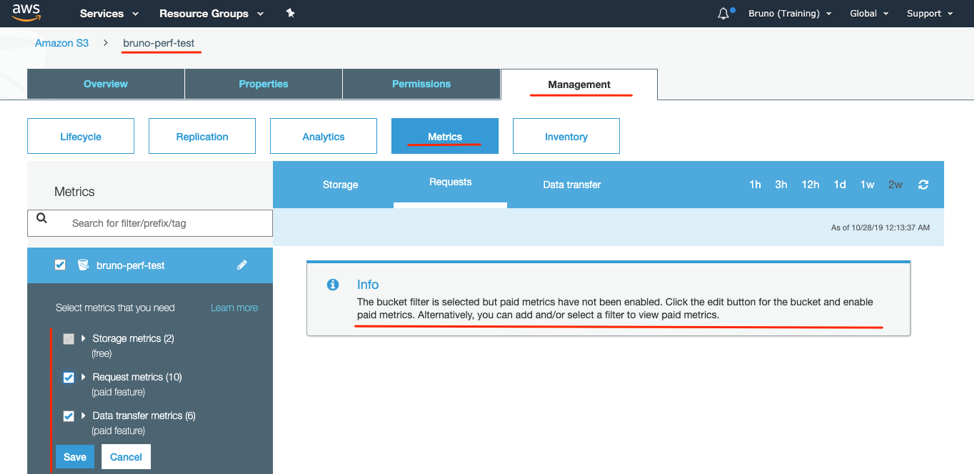Click the bucket icon beside bruno-perf-test
This screenshot has width=974, height=474.
[83, 265]
